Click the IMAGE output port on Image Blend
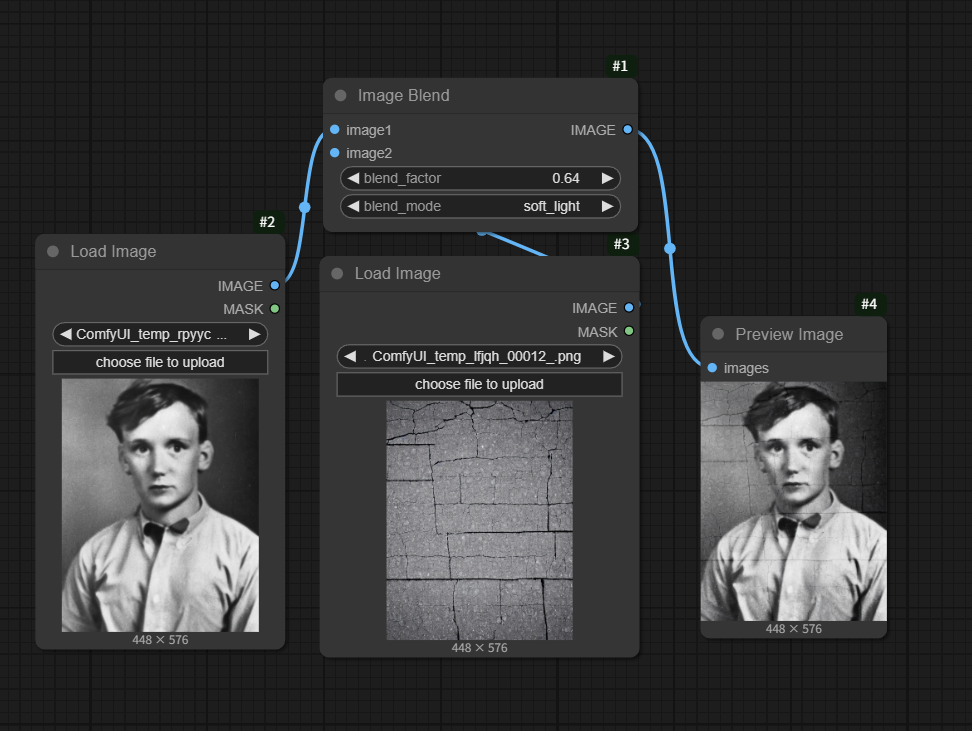Screen dimensions: 972x731 point(627,130)
